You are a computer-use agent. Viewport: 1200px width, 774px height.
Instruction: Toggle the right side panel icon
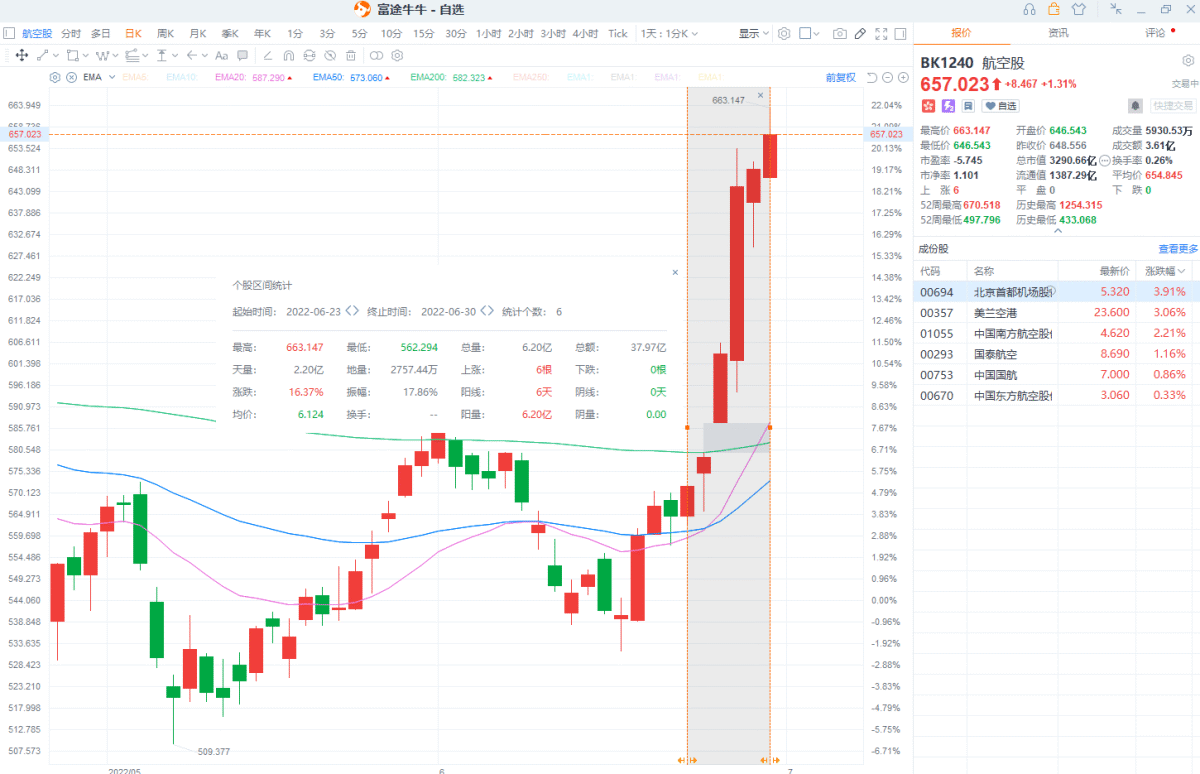click(900, 34)
